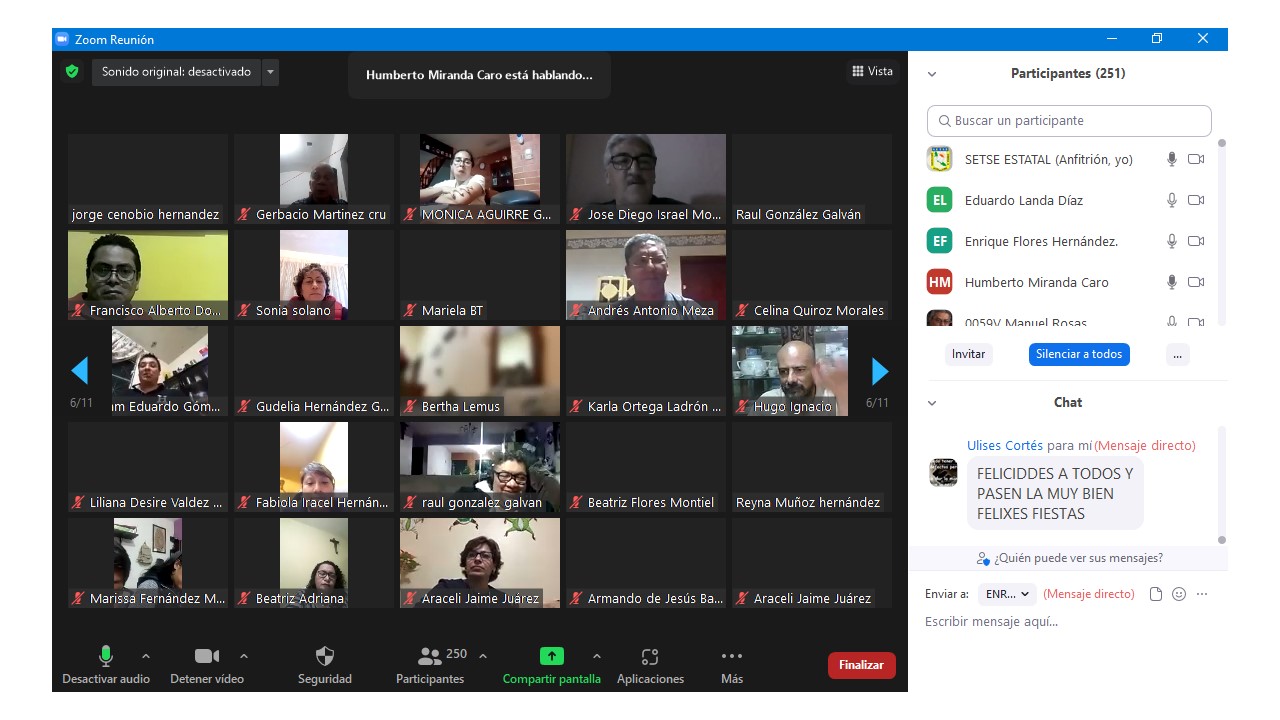Focus the Buscar un participante field

[1069, 120]
